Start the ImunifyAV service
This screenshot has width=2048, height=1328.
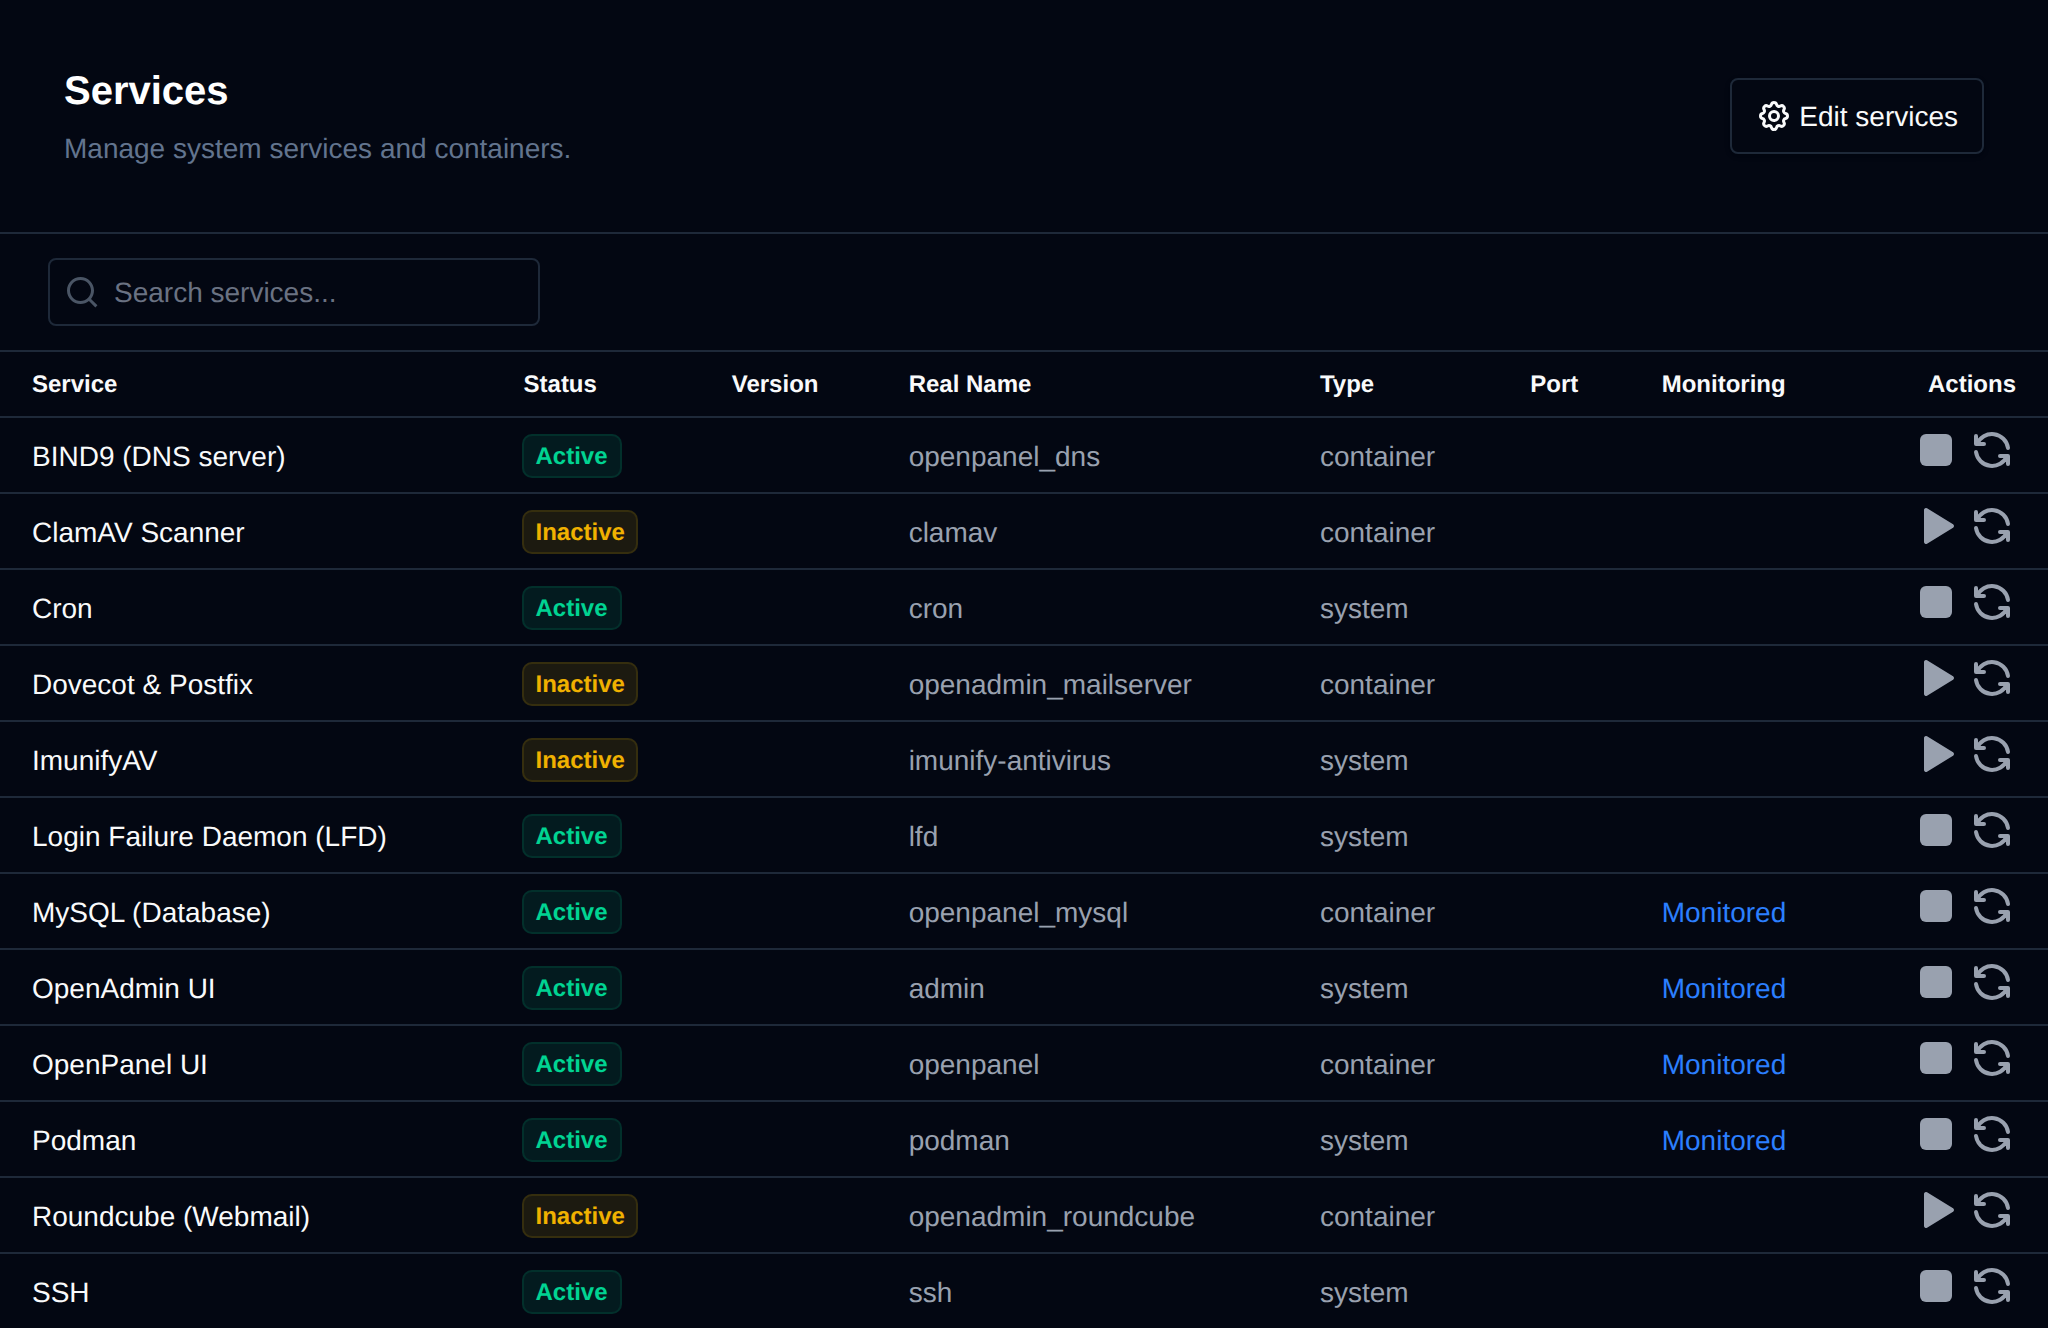click(x=1937, y=754)
